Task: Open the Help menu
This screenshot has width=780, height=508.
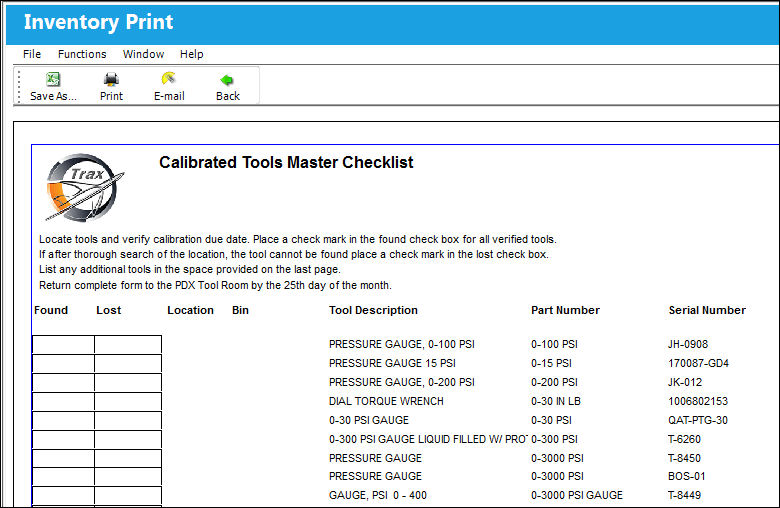Action: coord(192,54)
